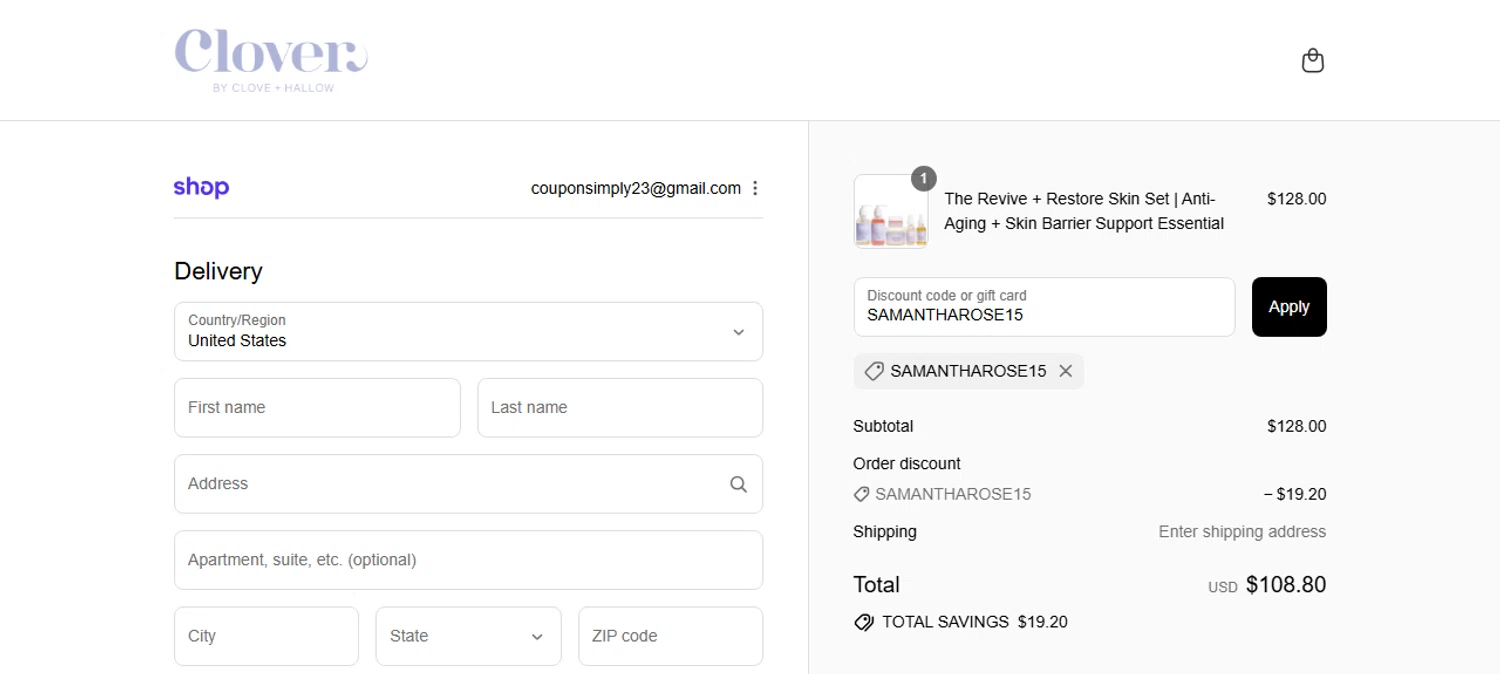The height and width of the screenshot is (674, 1500).
Task: Focus the First name field
Action: [317, 407]
